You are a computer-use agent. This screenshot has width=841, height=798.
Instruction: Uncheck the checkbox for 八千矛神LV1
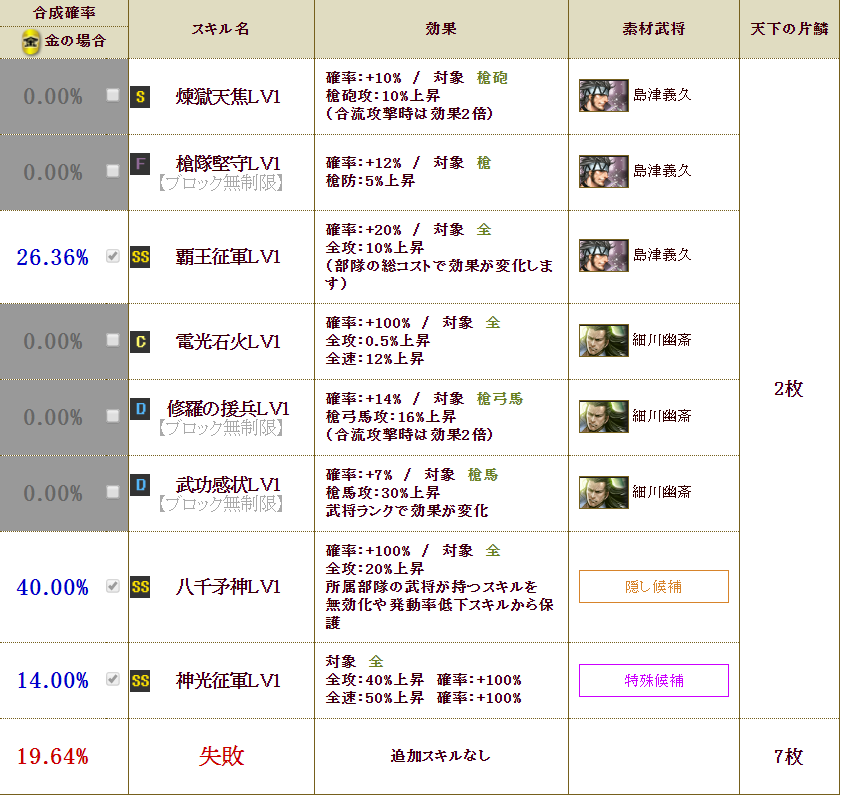(113, 586)
